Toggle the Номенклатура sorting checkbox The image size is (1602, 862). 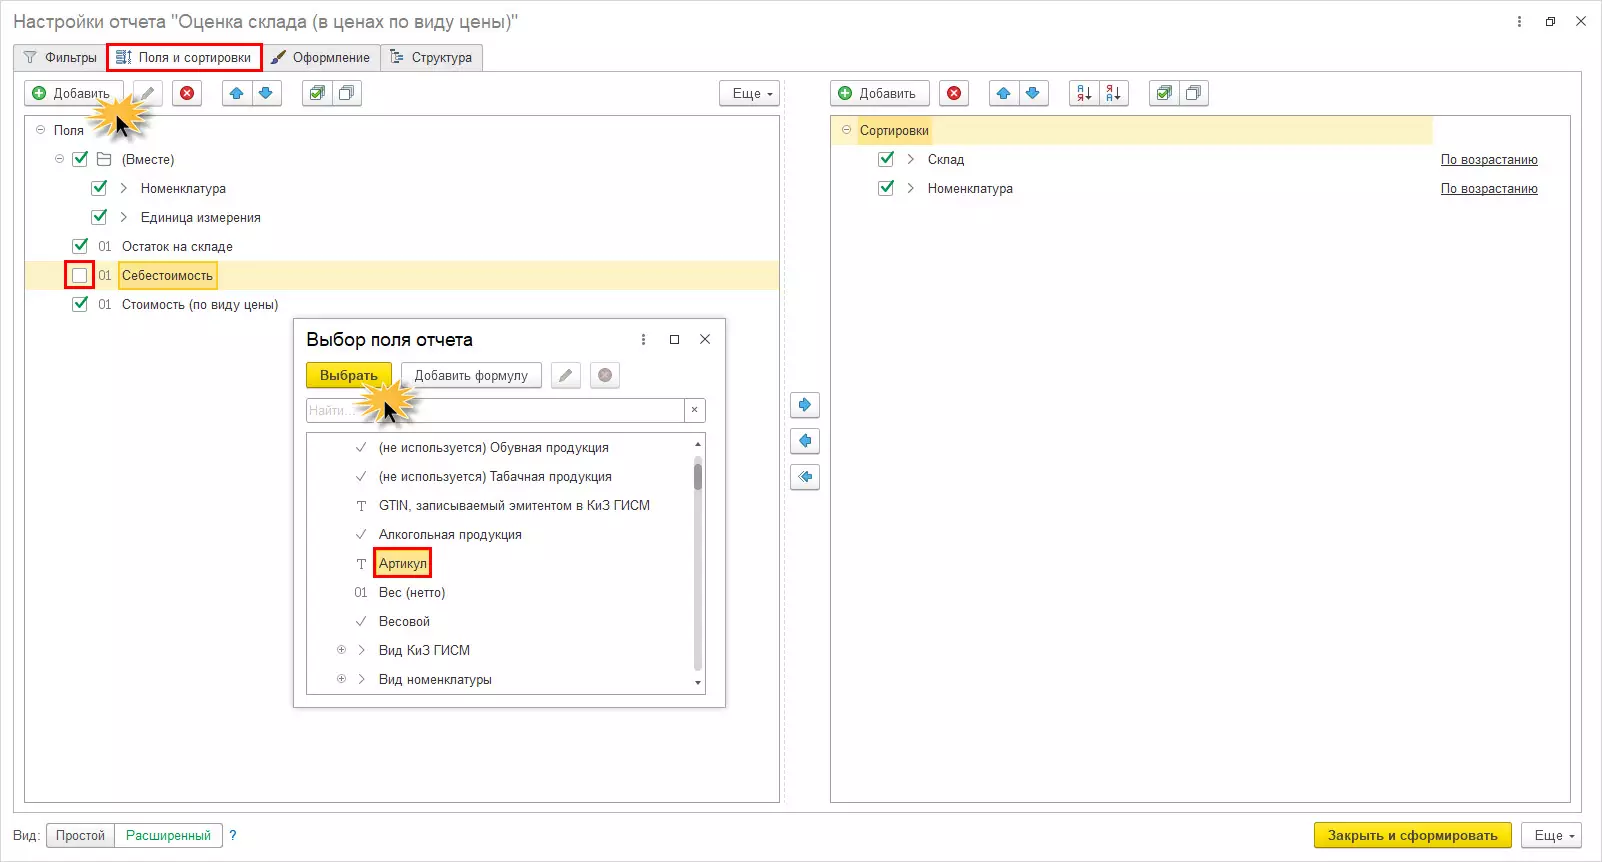point(886,188)
